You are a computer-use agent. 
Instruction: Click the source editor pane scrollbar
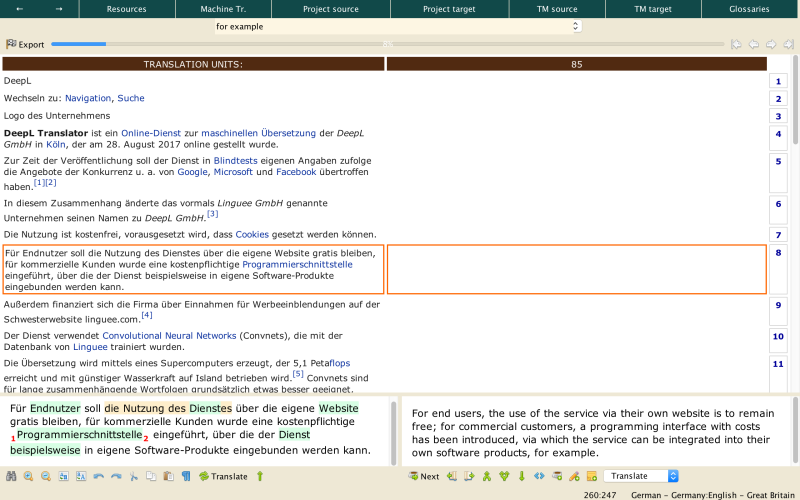[393, 433]
